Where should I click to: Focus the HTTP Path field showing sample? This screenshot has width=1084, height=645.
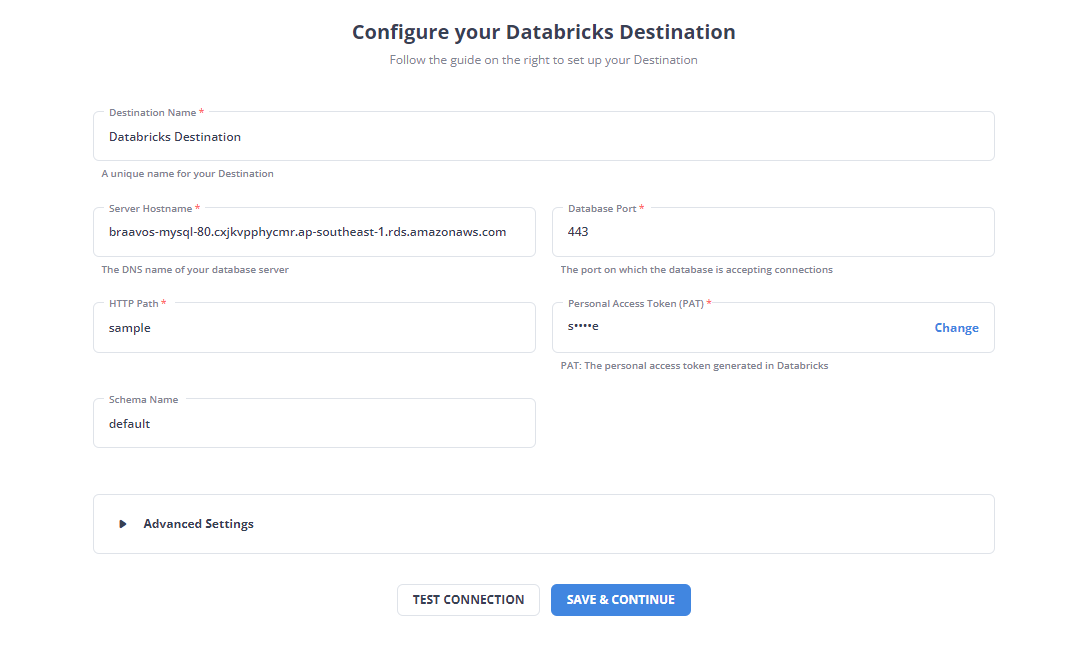[315, 328]
